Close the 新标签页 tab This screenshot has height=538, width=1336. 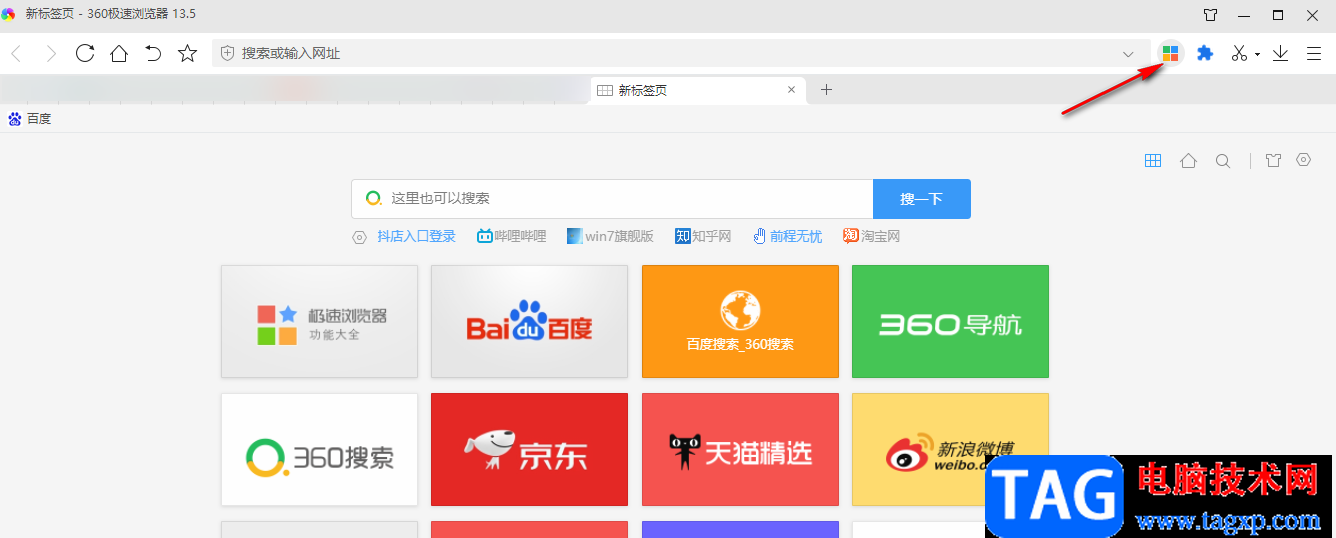click(792, 90)
